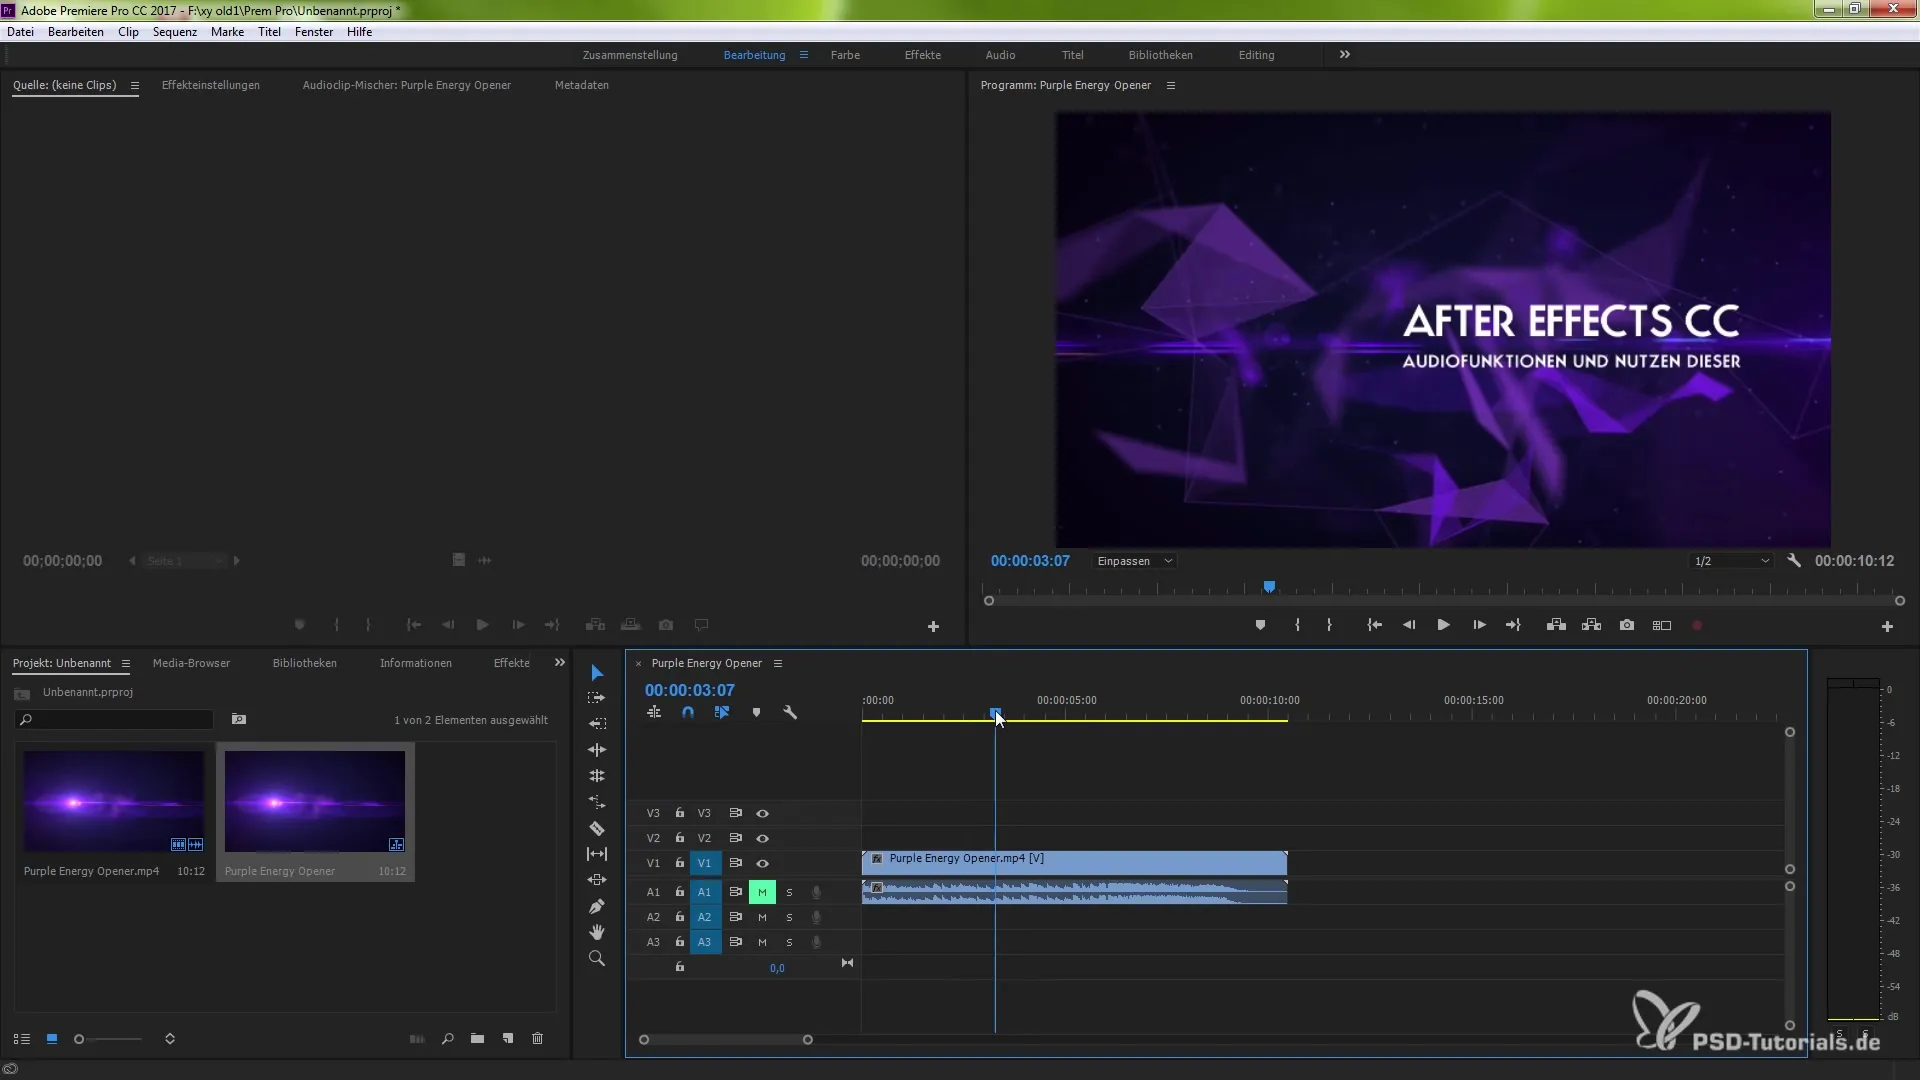Switch to the Effekteinstellungen tab
1920x1080 pixels.
point(211,85)
